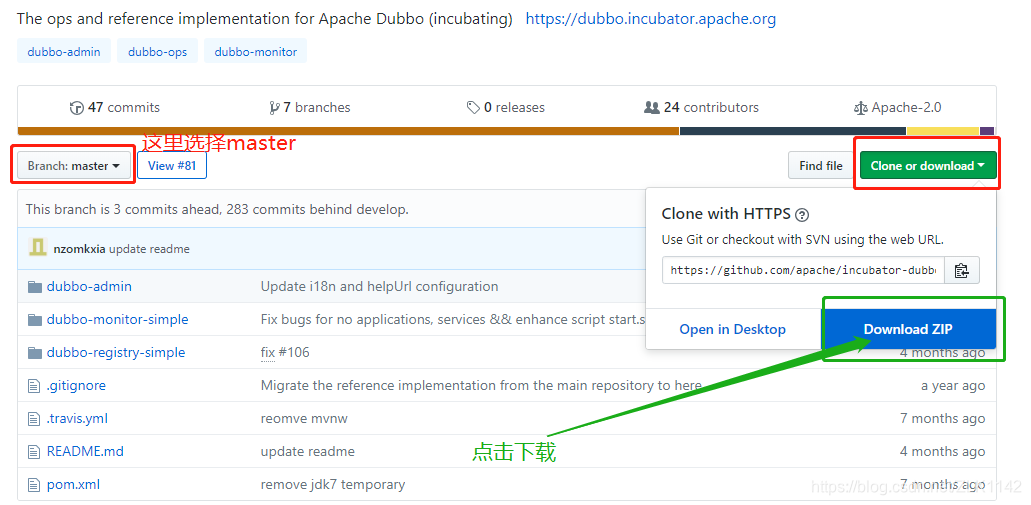
Task: Click the license scale icon
Action: tap(860, 108)
